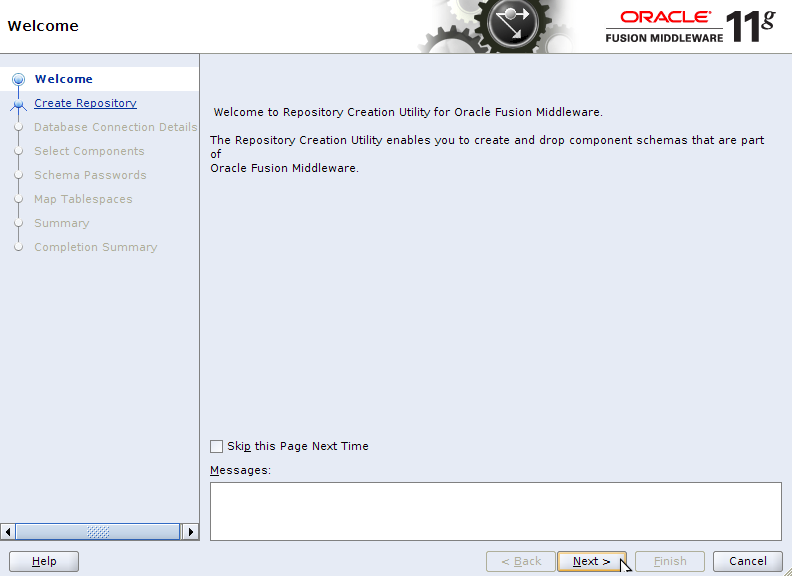Click the Create Repository step marker icon
Viewport: 792px width, 576px height.
click(x=19, y=104)
